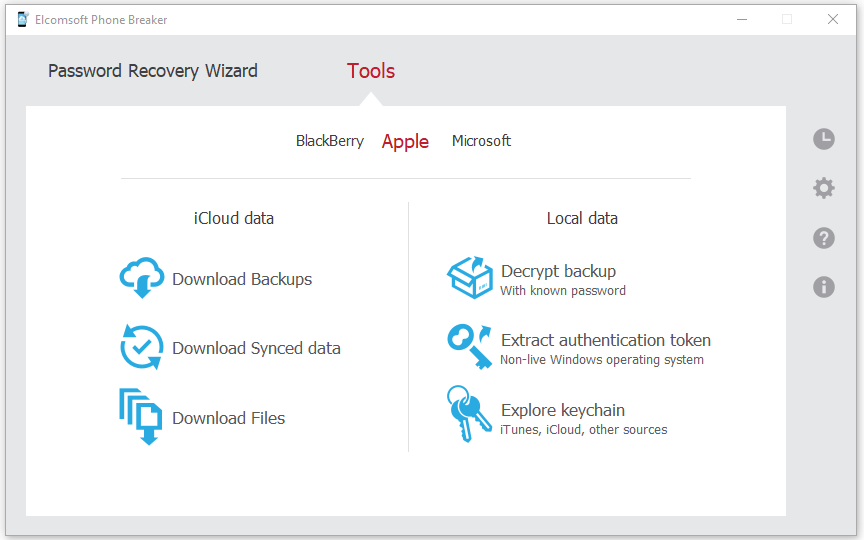Switch to the Microsoft tools section

point(482,141)
